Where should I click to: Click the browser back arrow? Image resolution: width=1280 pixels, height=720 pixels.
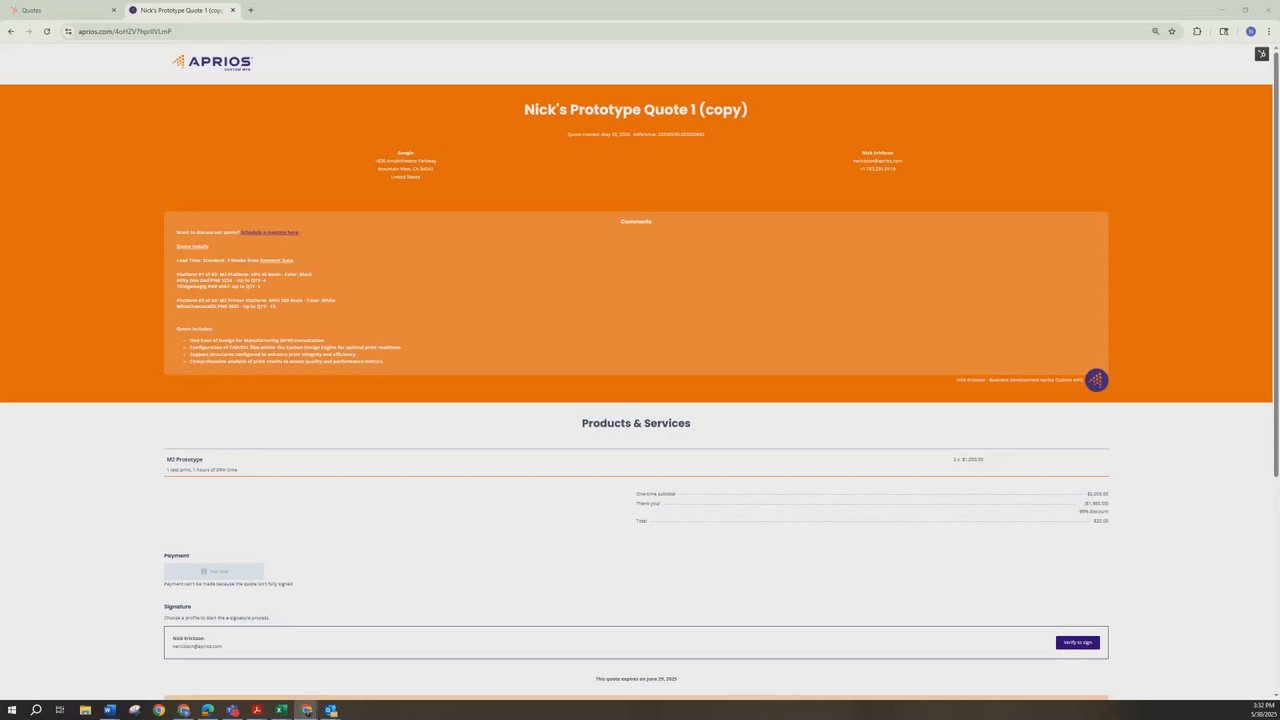coord(11,31)
